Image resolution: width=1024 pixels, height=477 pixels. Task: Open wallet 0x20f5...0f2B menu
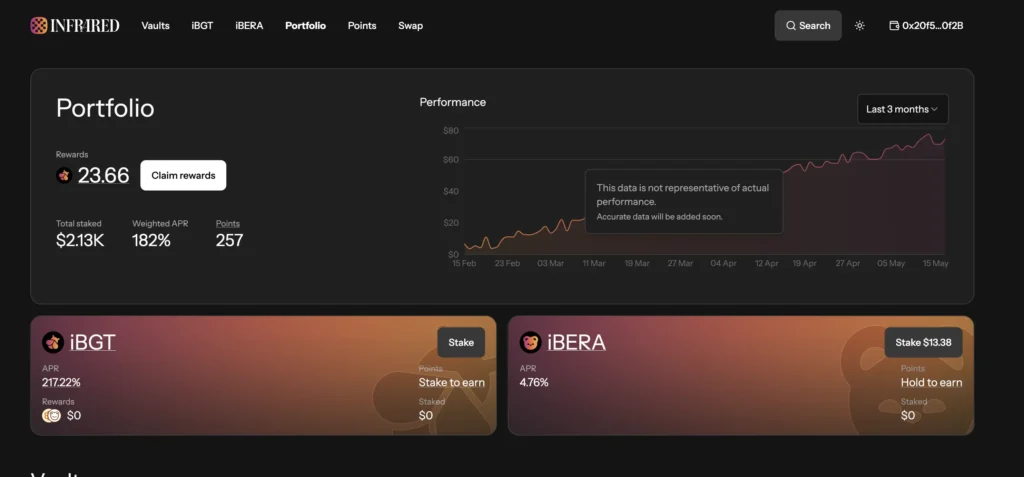pos(927,25)
